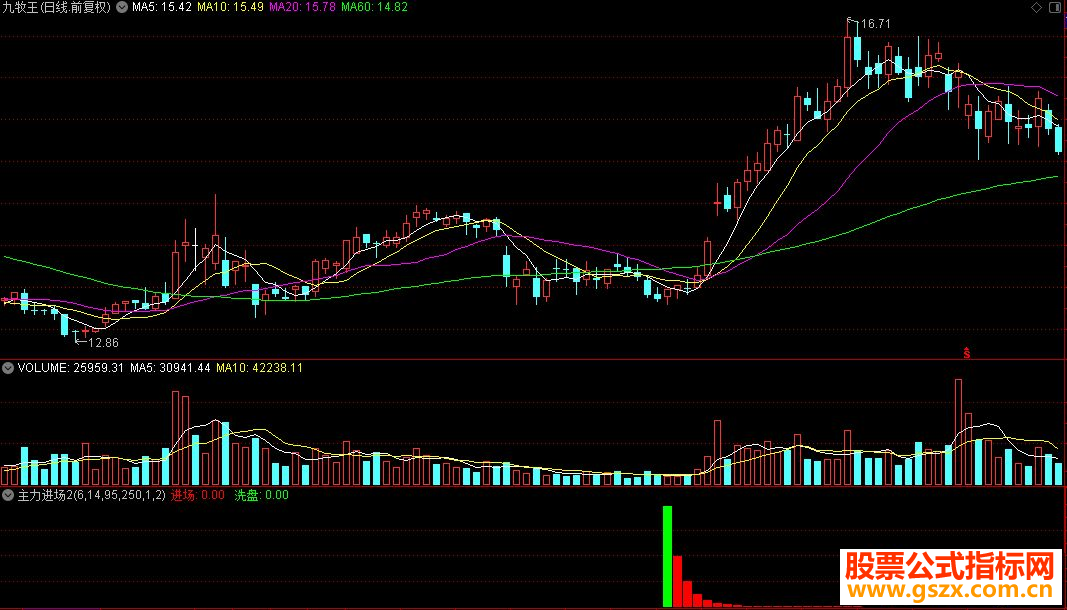Click the 12.86 low price marker
This screenshot has height=610, width=1067.
pos(103,342)
